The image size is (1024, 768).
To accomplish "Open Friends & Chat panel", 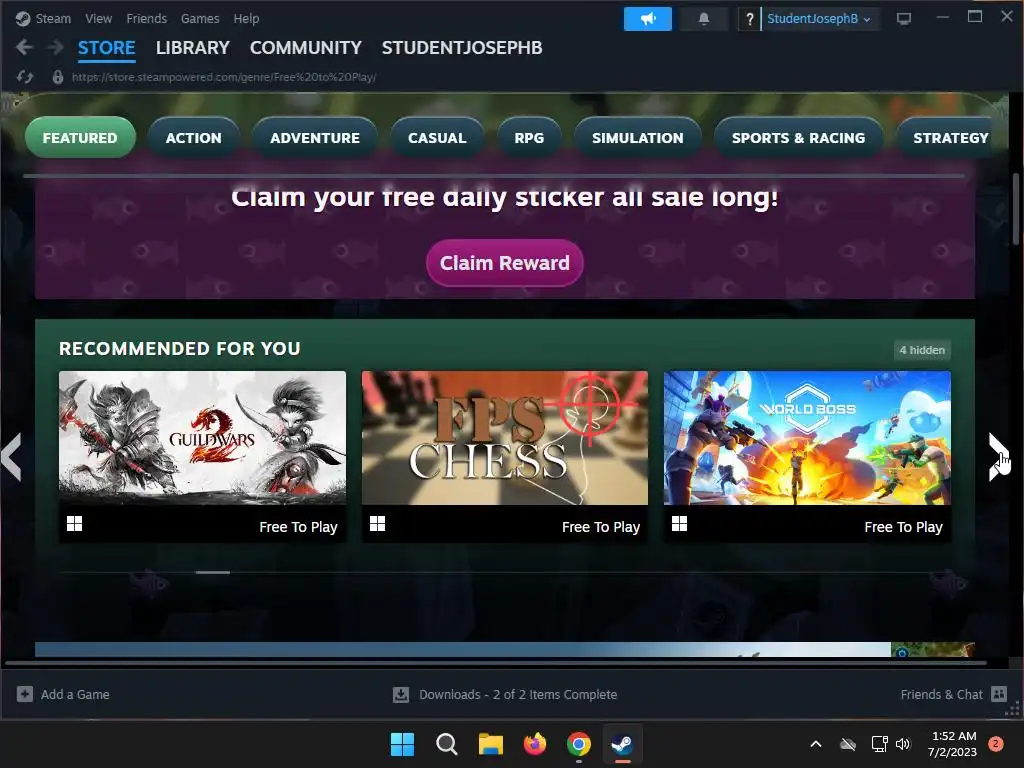I will coord(941,694).
